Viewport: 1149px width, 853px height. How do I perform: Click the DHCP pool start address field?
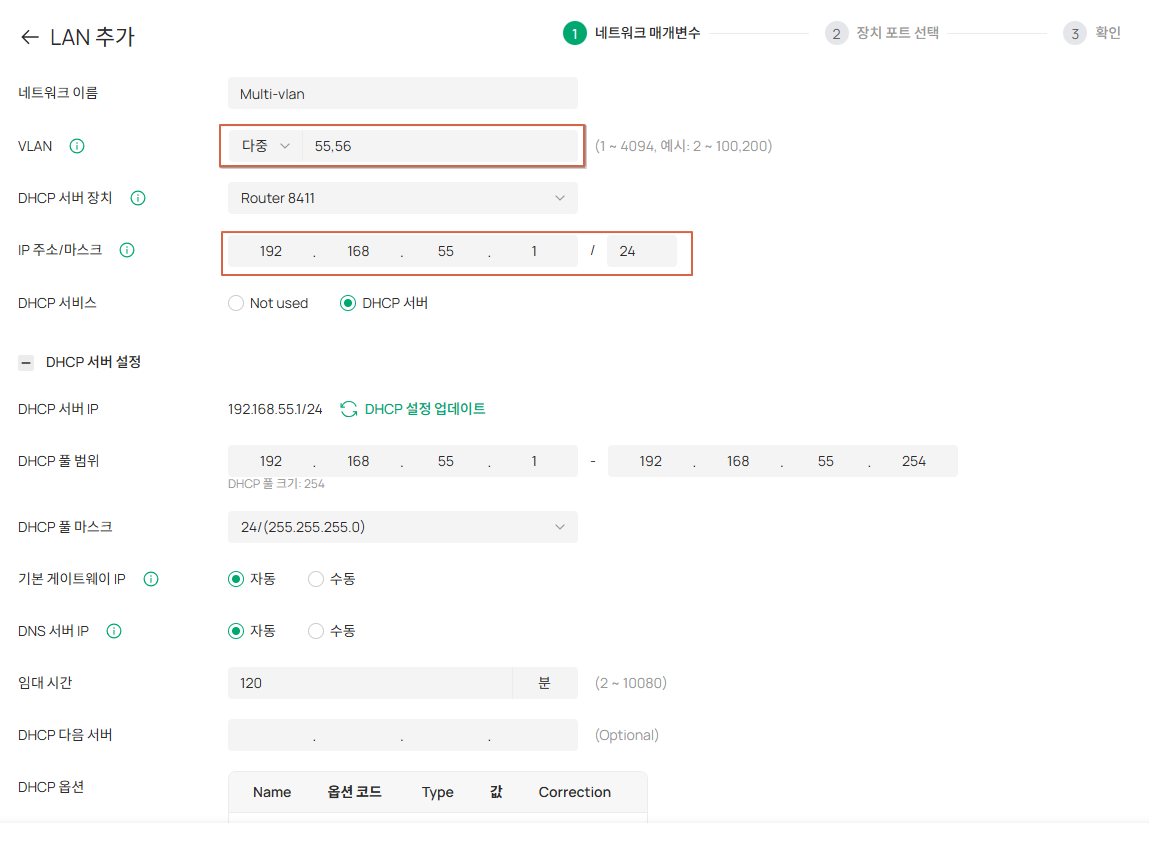402,461
